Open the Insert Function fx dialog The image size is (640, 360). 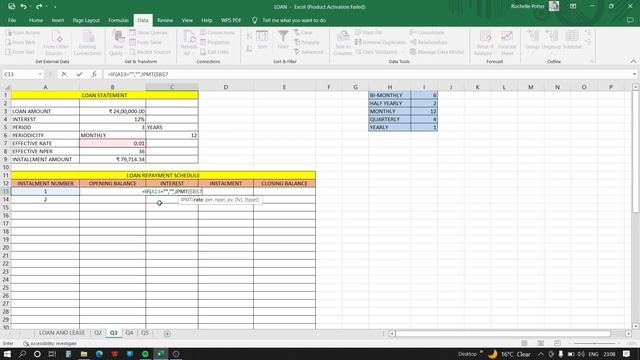pyautogui.click(x=94, y=74)
